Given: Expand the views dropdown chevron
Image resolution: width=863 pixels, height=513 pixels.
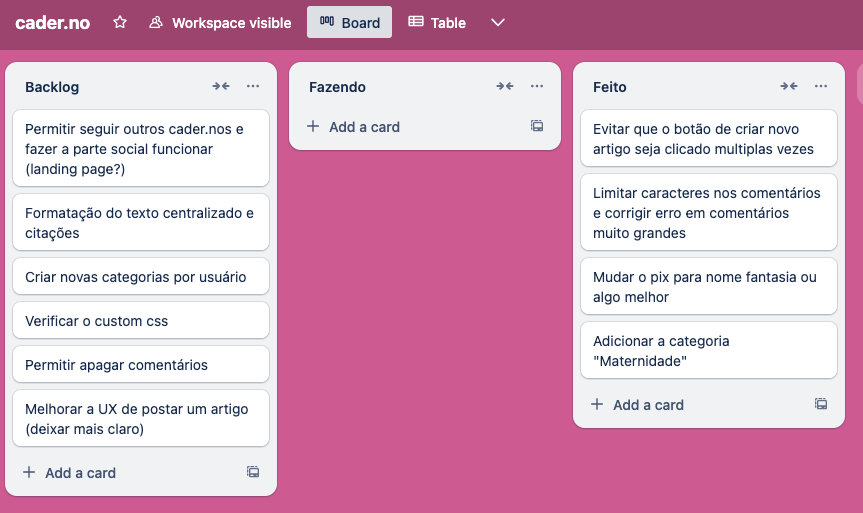Looking at the screenshot, I should pyautogui.click(x=498, y=23).
